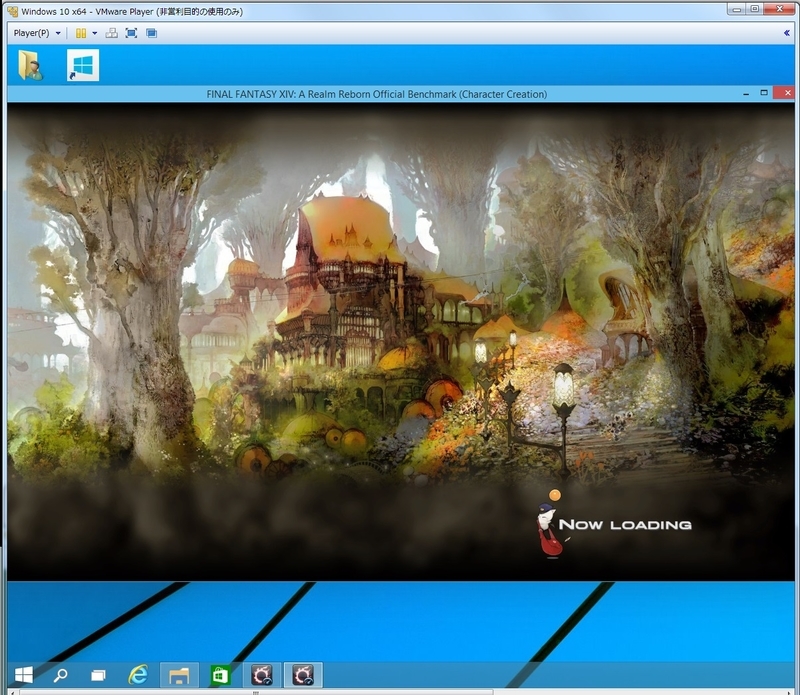Launch Internet Explorer from the taskbar
Image resolution: width=800 pixels, height=695 pixels.
(x=138, y=675)
